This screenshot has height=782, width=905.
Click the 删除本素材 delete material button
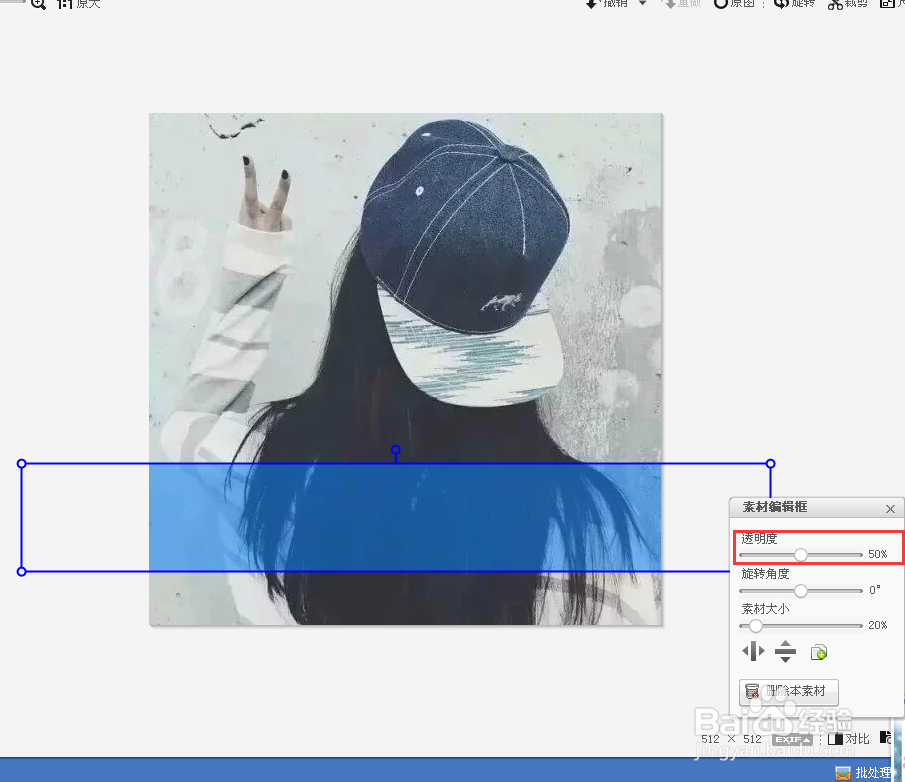pyautogui.click(x=789, y=692)
